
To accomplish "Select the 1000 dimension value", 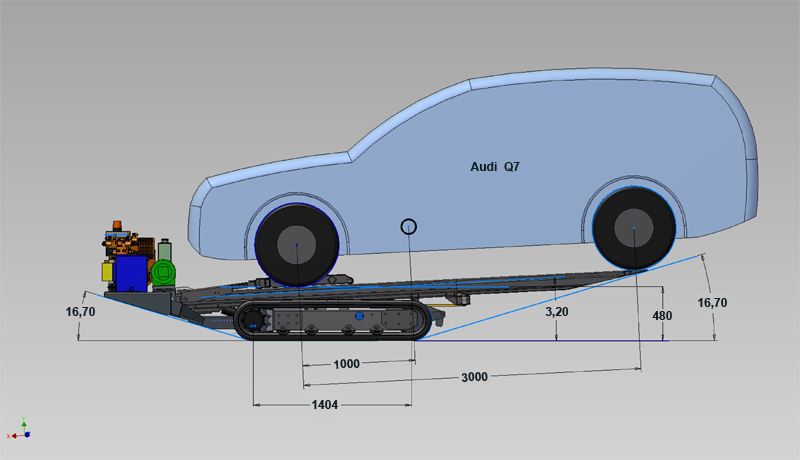I will click(346, 364).
